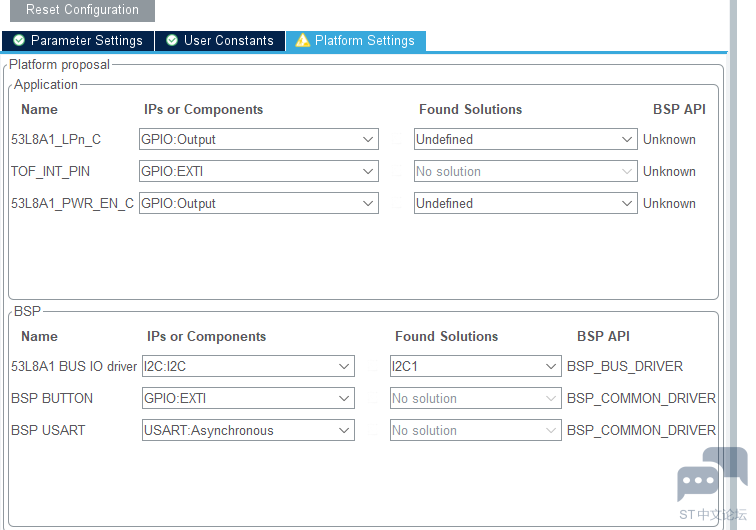Screen dimensions: 756x530
Task: Open the GPIO:Output dropdown for 53L8A1_PWR_EN_C
Action: (258, 203)
